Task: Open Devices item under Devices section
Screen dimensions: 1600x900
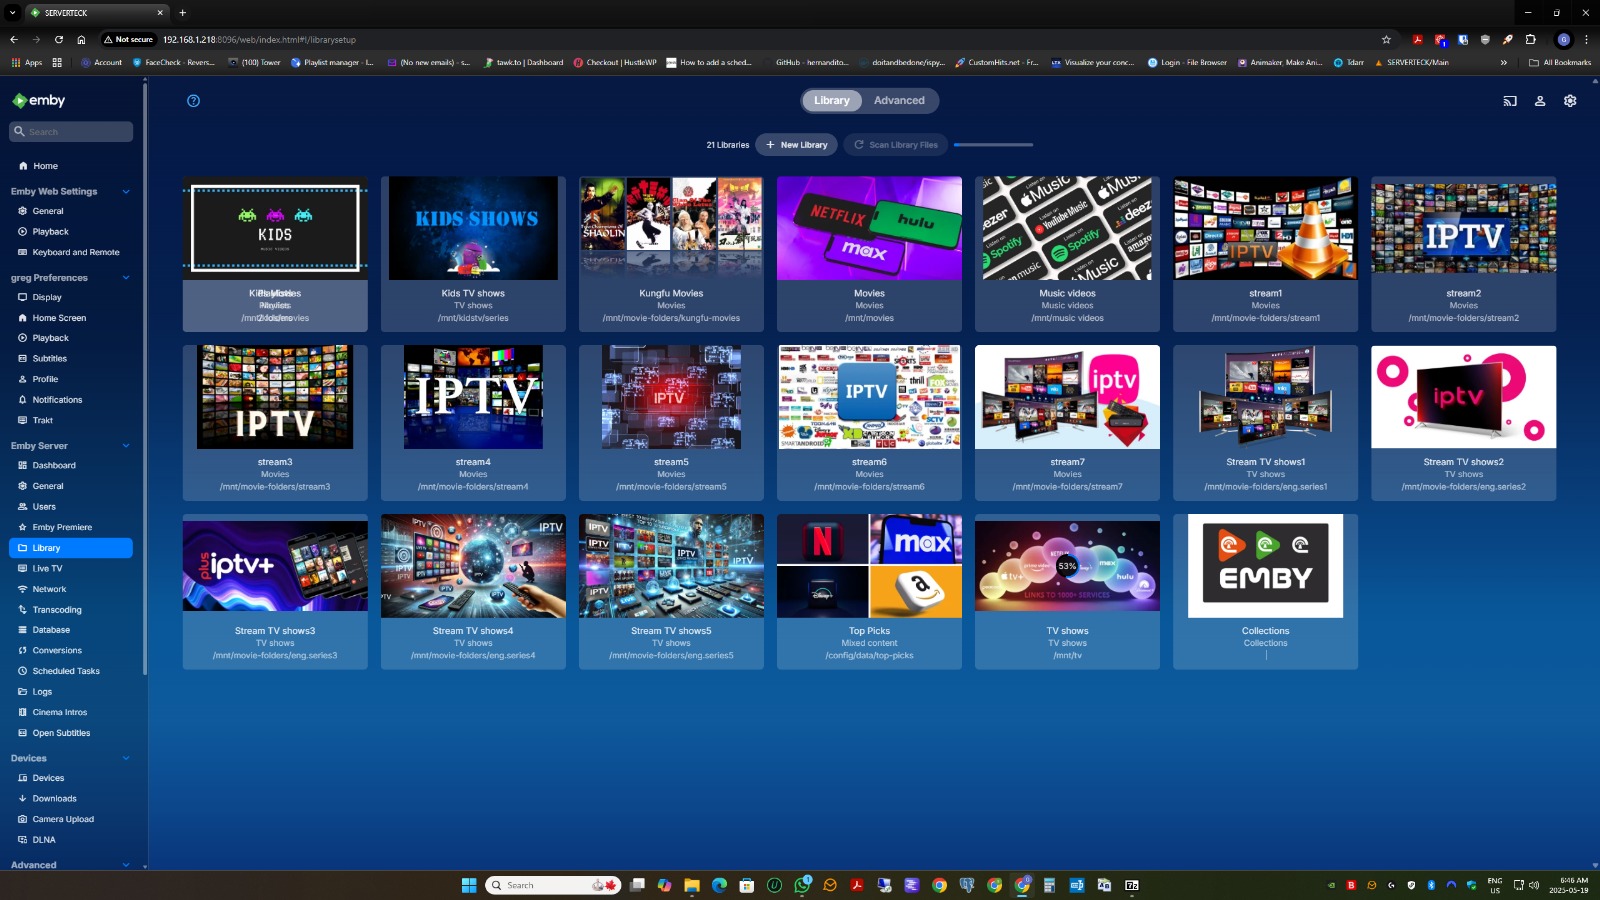Action: (x=71, y=778)
